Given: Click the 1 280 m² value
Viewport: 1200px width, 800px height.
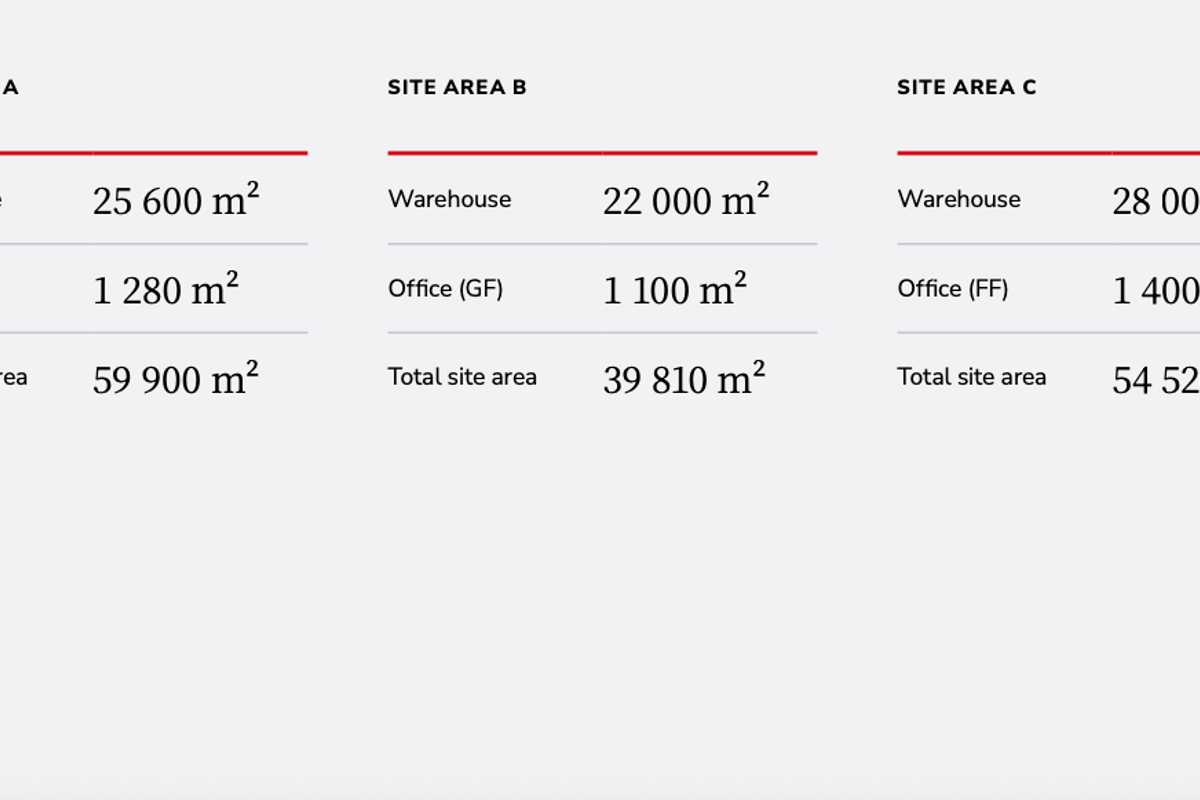Looking at the screenshot, I should [x=166, y=290].
